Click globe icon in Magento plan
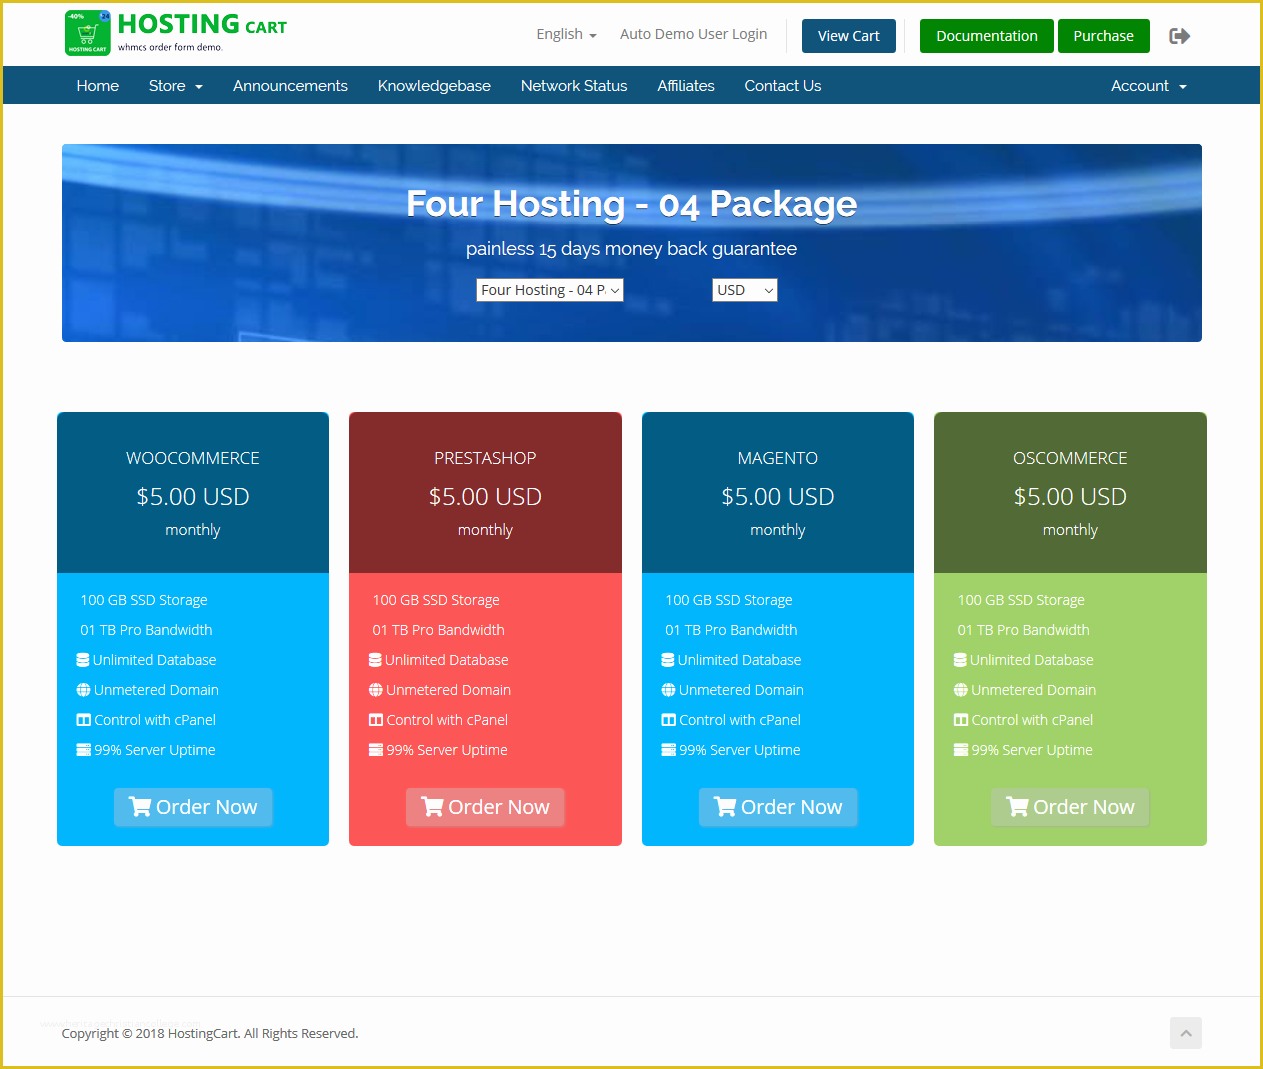This screenshot has height=1069, width=1263. pyautogui.click(x=669, y=690)
